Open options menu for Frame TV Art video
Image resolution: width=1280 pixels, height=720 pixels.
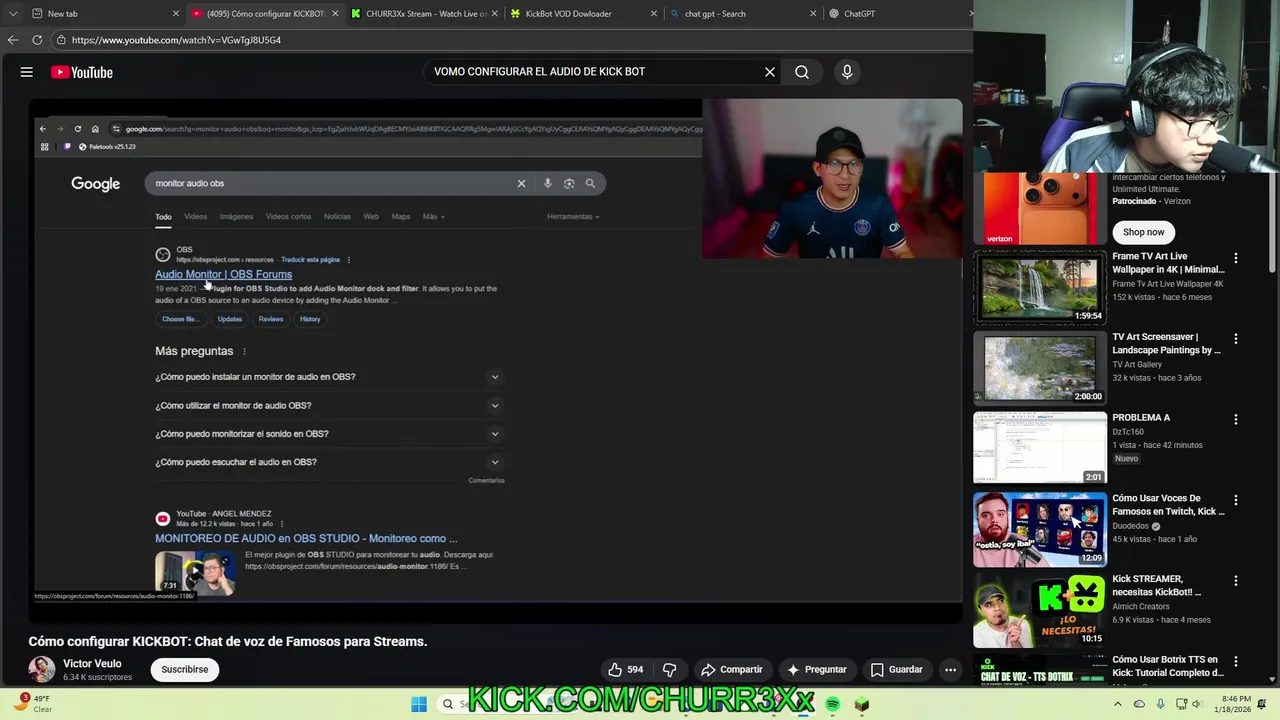click(x=1236, y=258)
